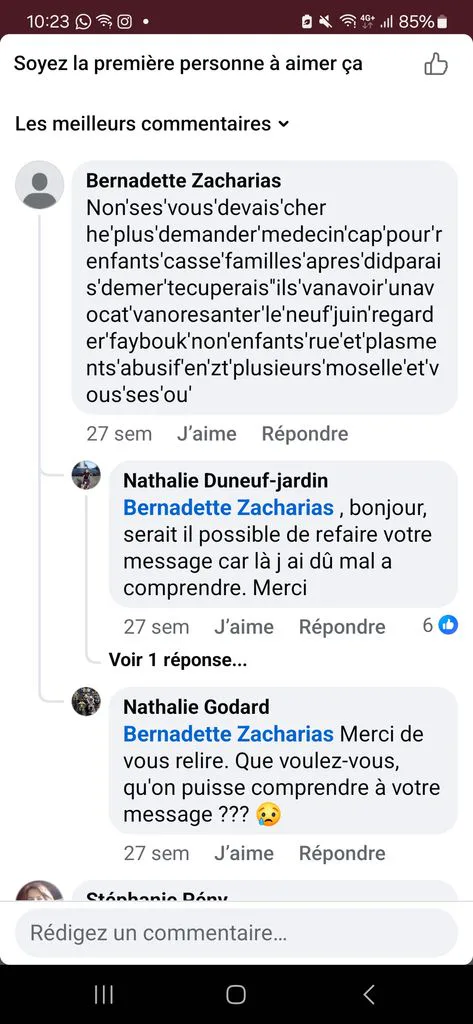Screen dimensions: 473x1024
Task: Tap the Android home navigation icon
Action: [236, 994]
